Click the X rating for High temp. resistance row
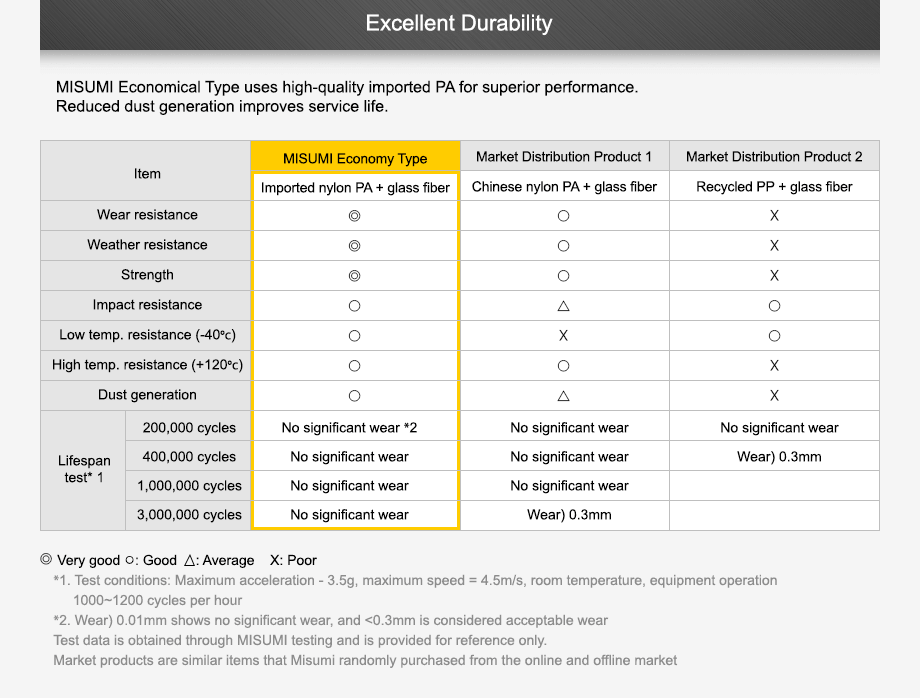 click(x=774, y=366)
